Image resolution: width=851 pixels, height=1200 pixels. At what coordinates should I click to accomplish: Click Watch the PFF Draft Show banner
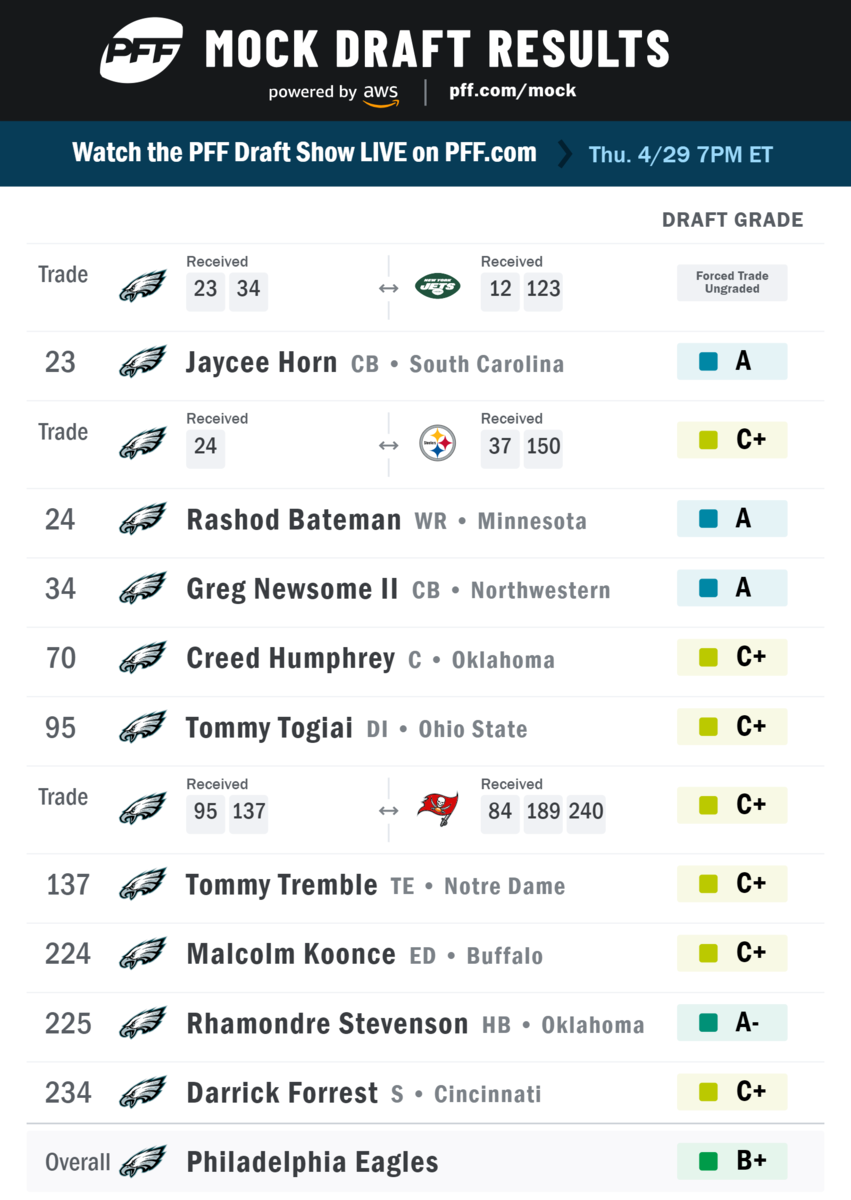[425, 154]
